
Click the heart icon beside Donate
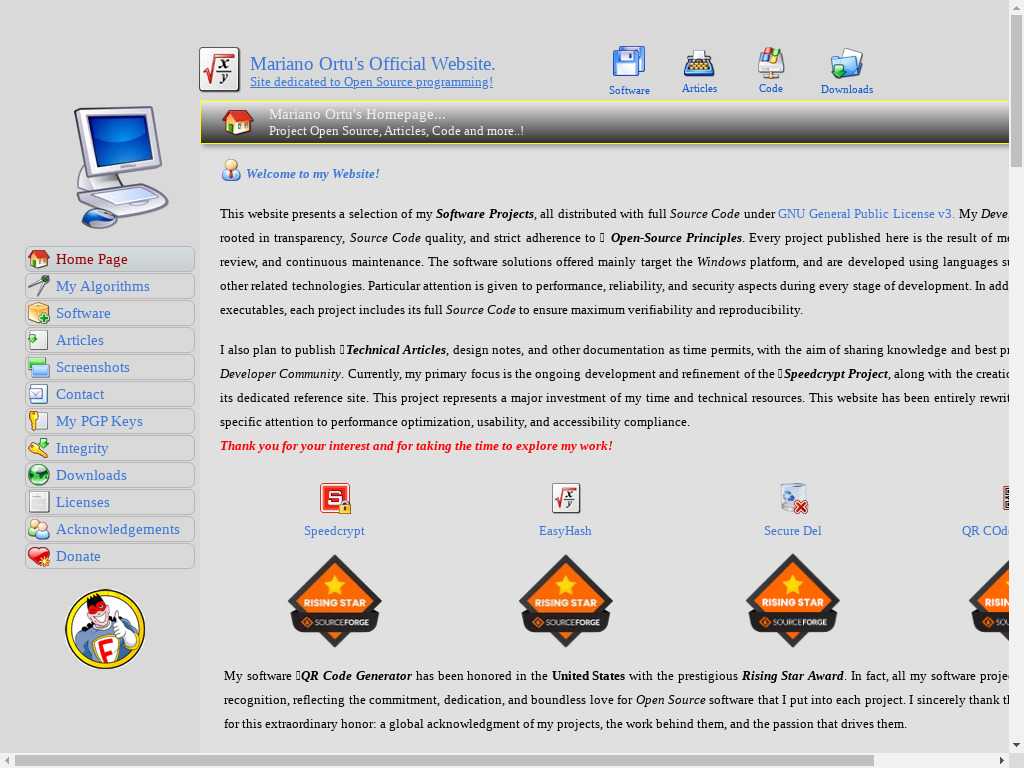[39, 556]
